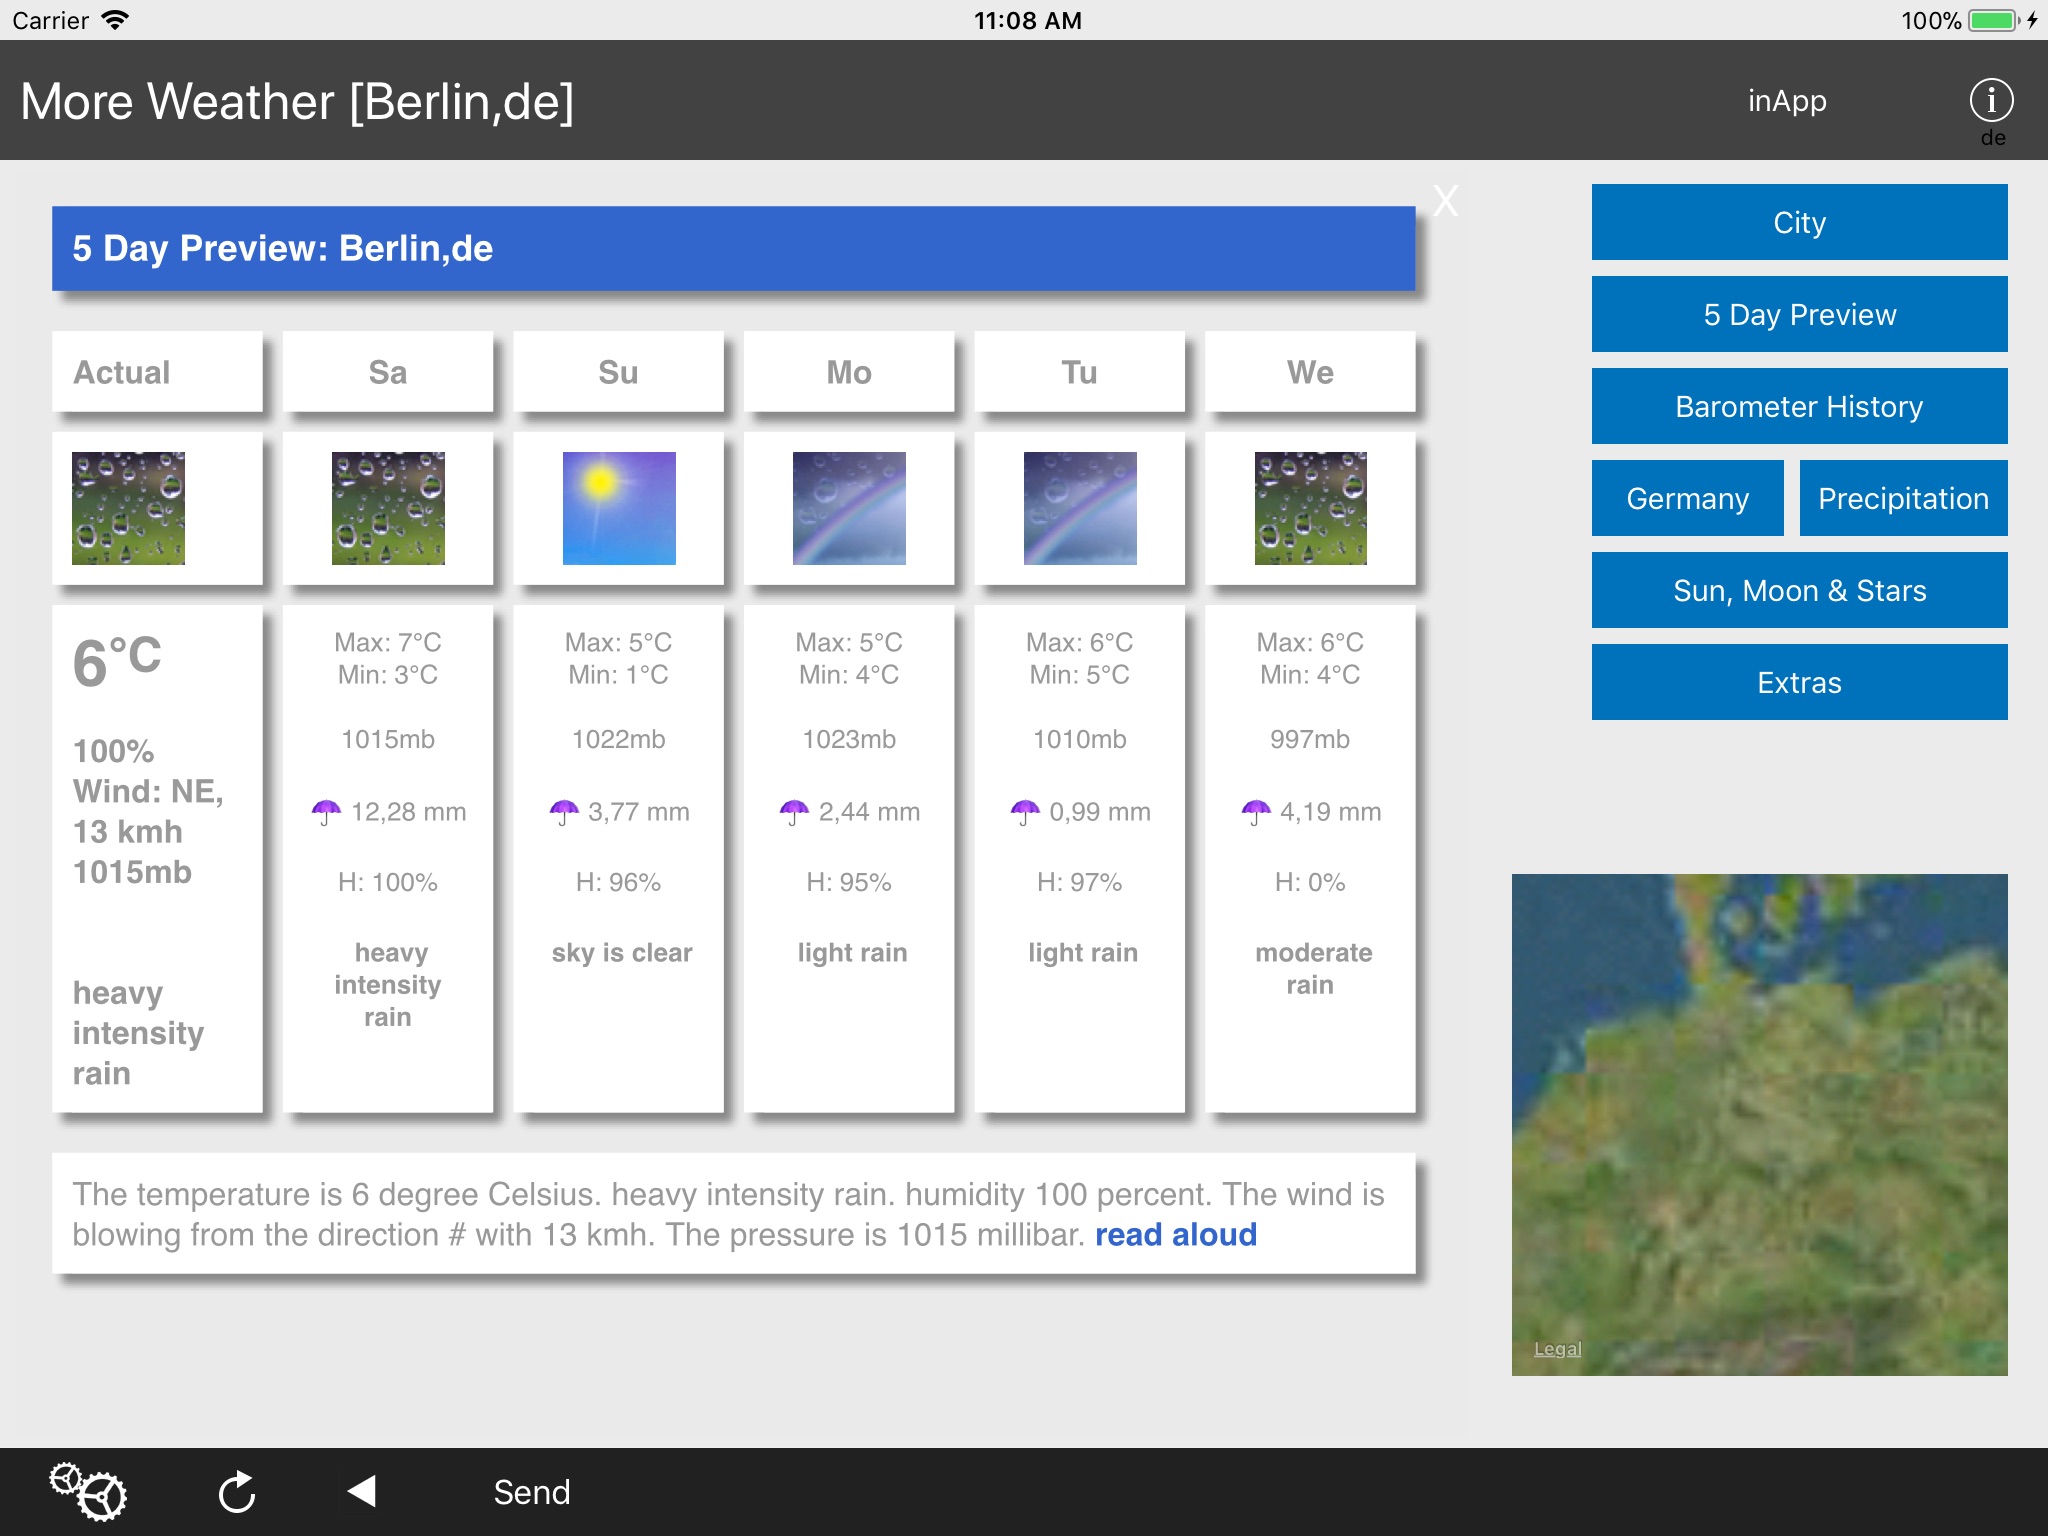Tap the refresh arrow icon
The width and height of the screenshot is (2048, 1536).
[x=237, y=1492]
